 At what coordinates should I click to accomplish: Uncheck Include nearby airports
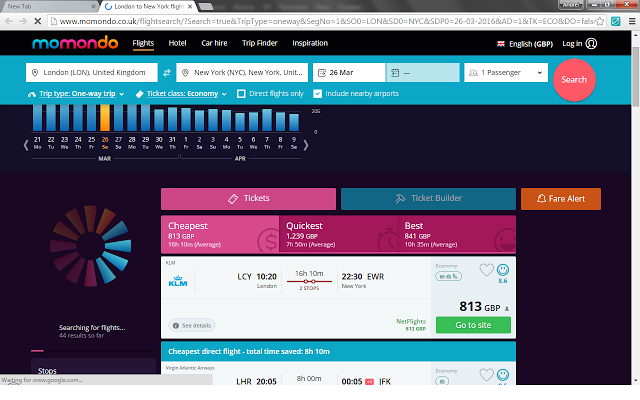(318, 94)
